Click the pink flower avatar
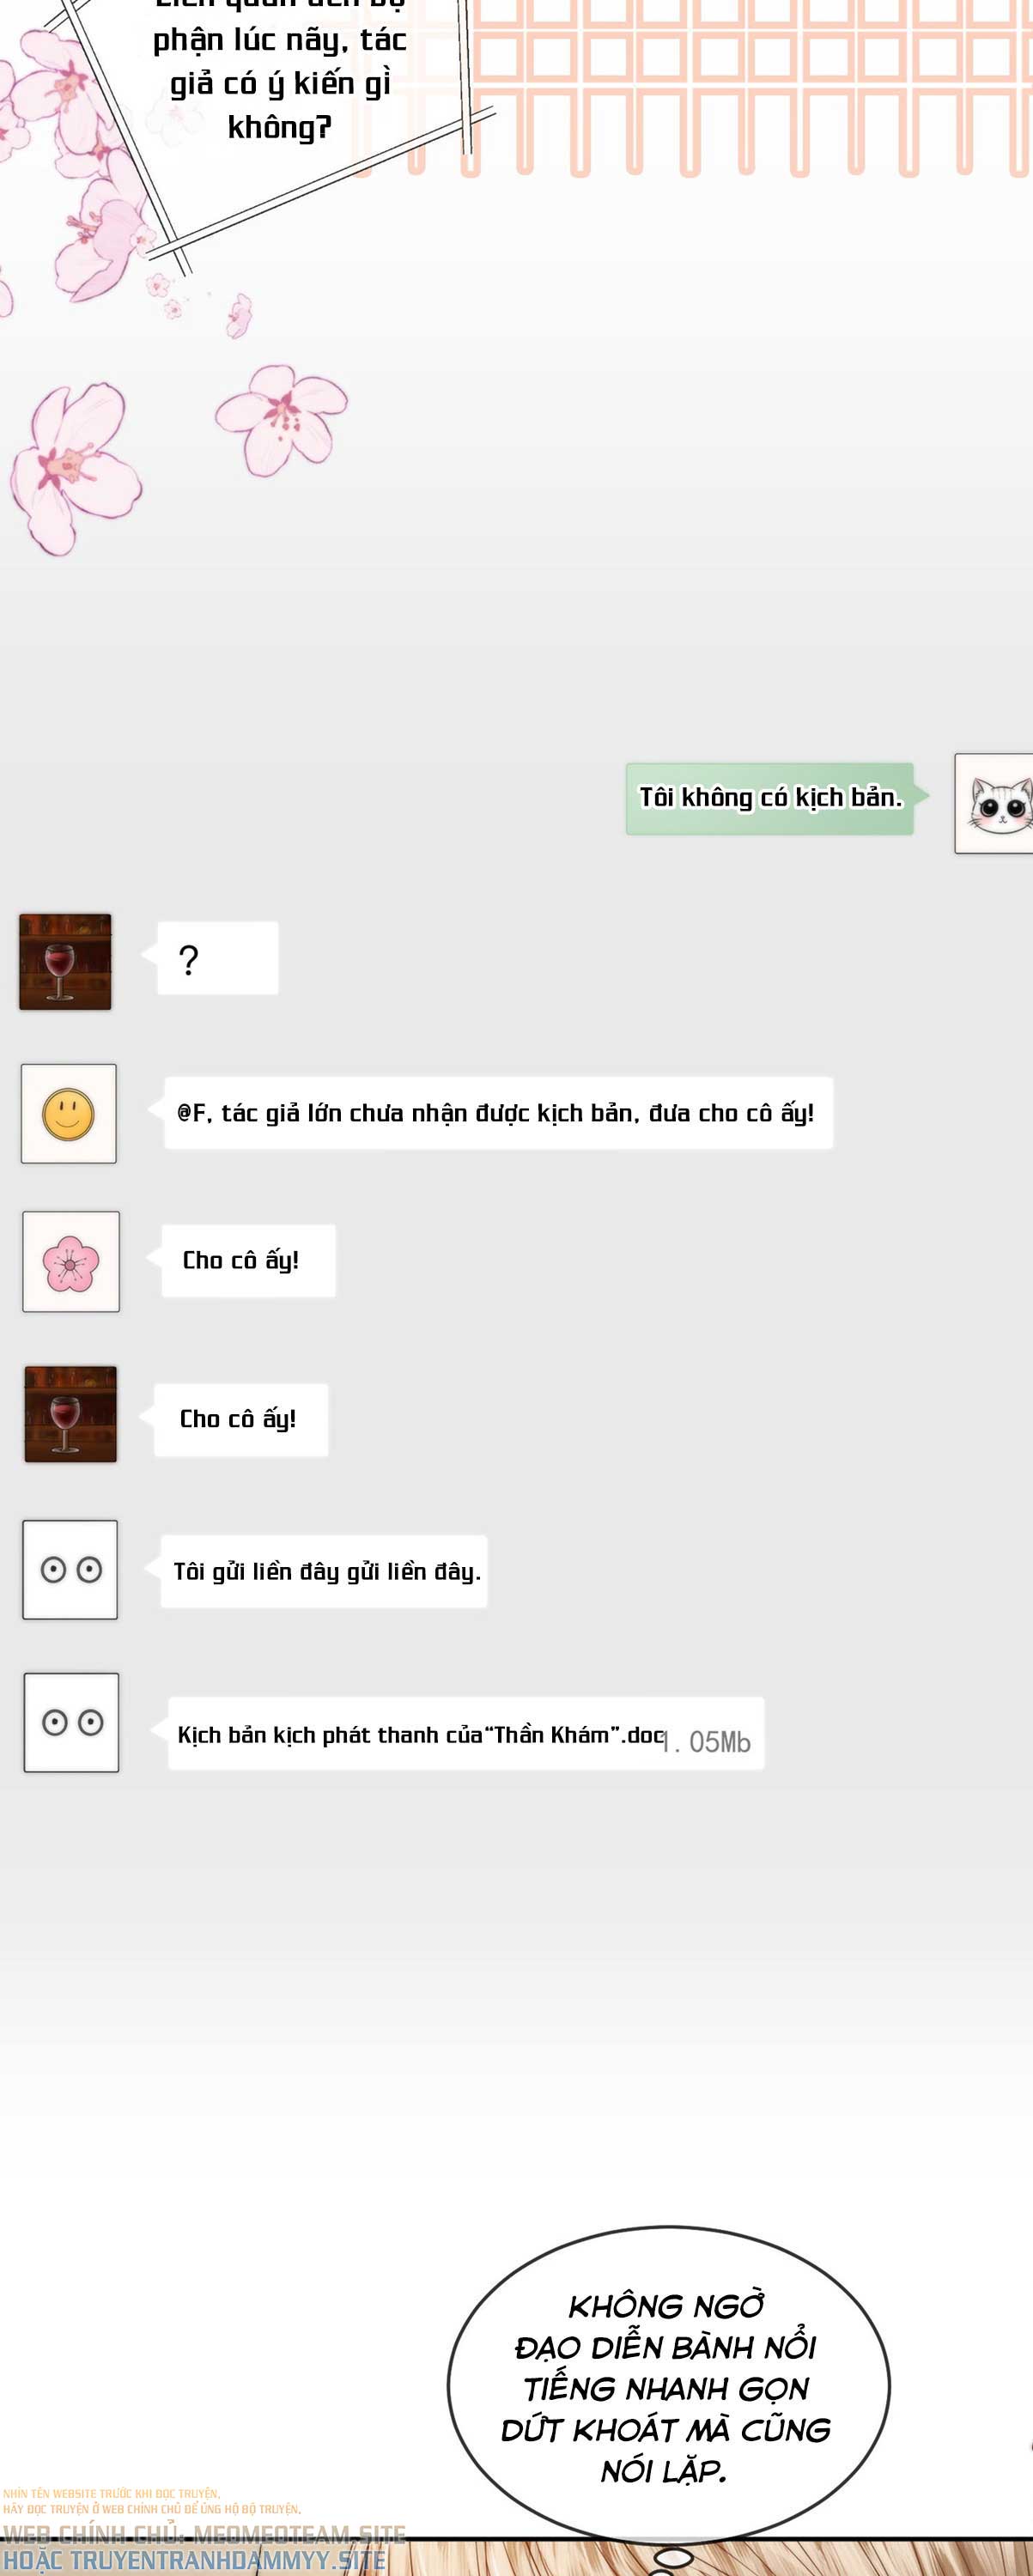 71,1261
